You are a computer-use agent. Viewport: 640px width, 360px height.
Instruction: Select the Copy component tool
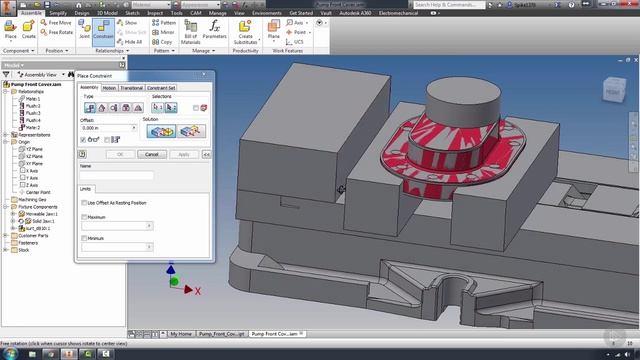162,42
